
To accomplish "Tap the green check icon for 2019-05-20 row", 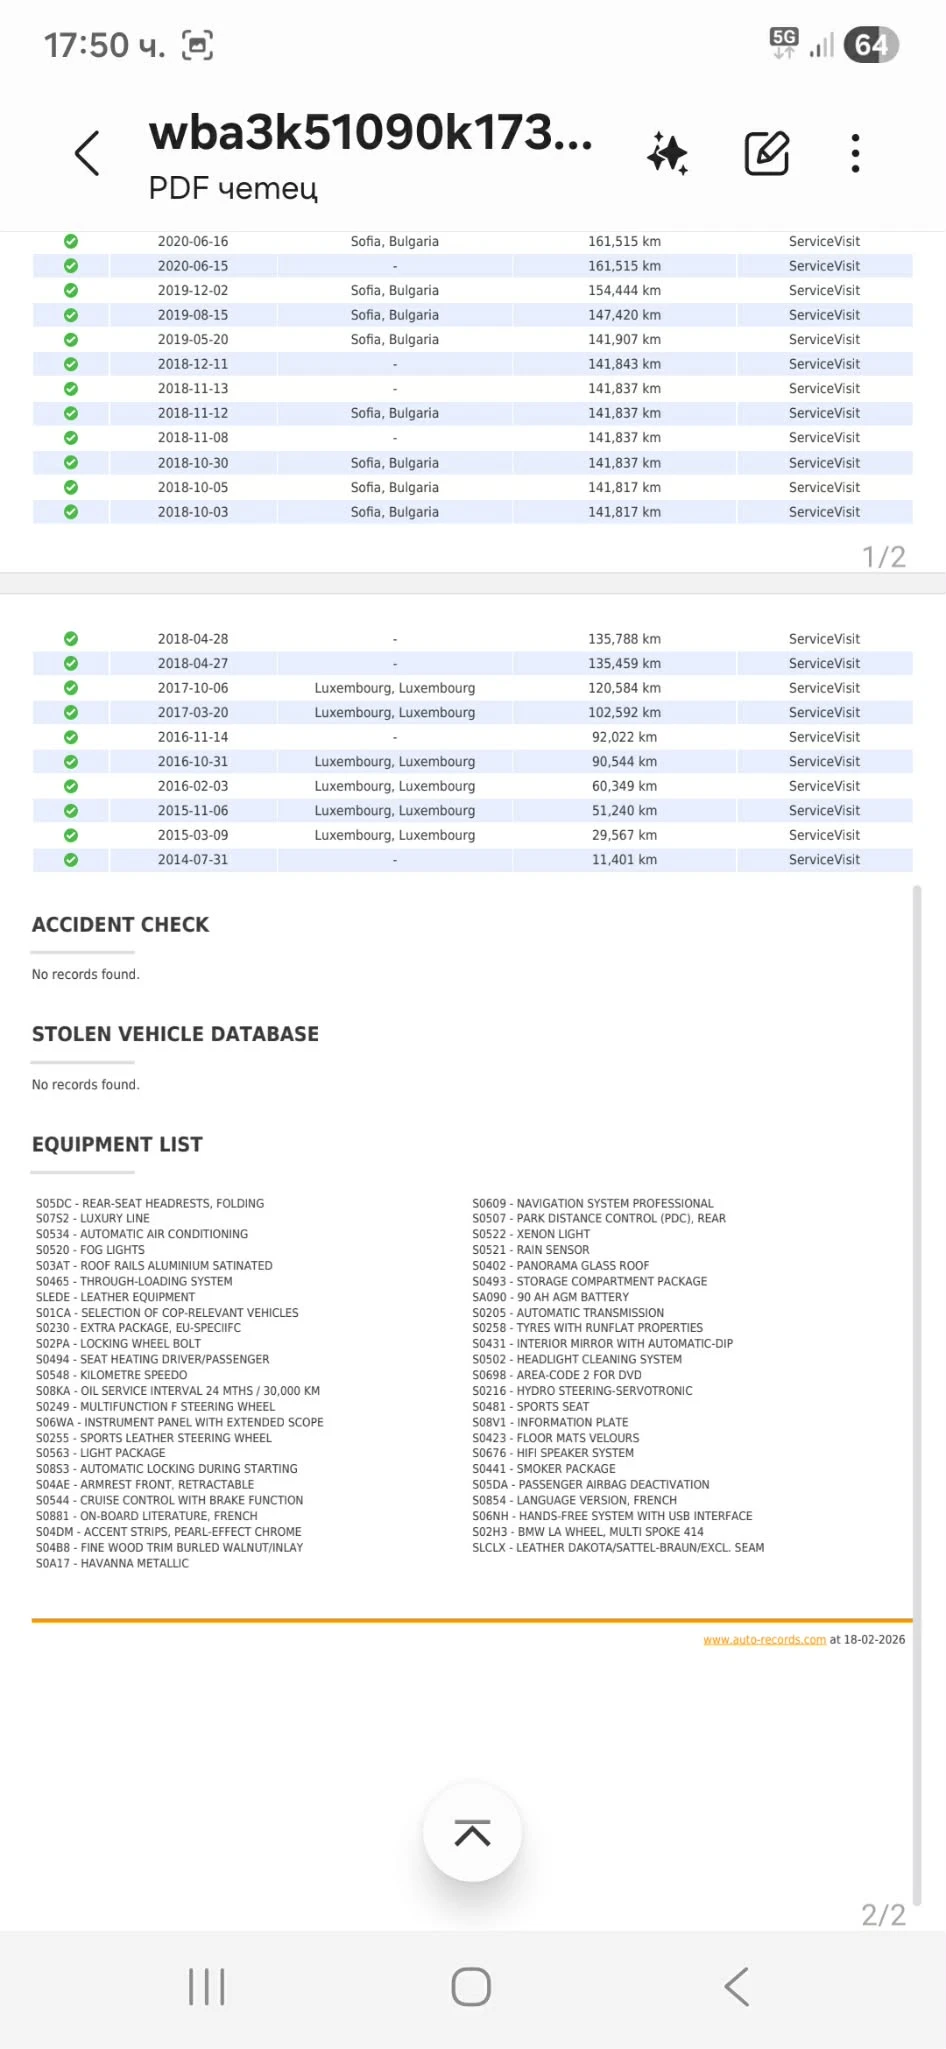I will click(x=71, y=339).
